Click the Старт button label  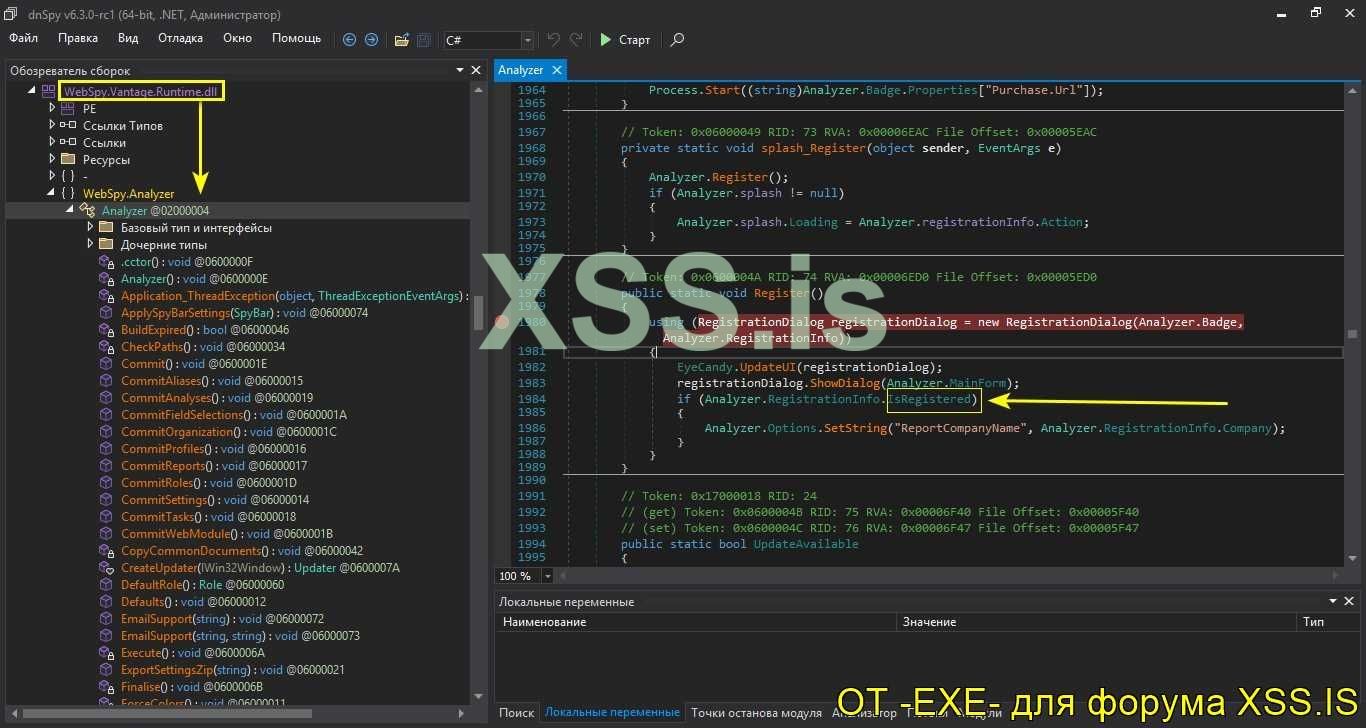click(x=634, y=40)
